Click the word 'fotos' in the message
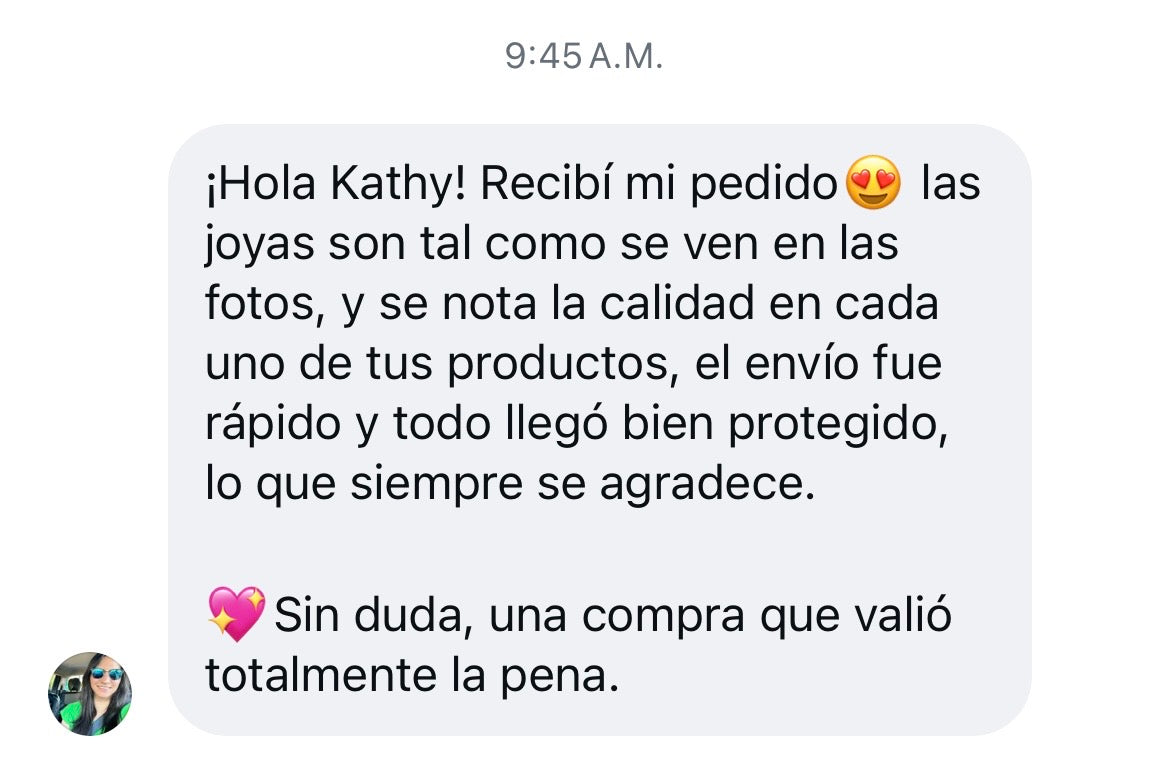 tap(265, 304)
